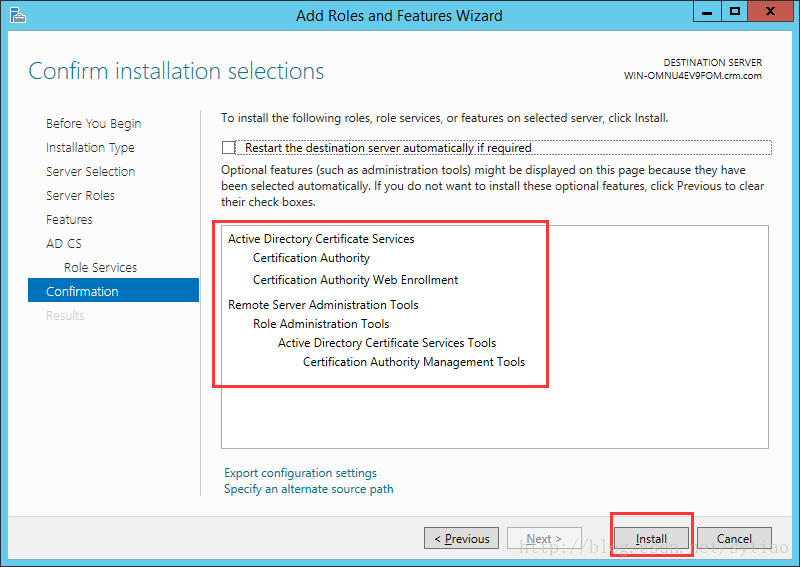The height and width of the screenshot is (567, 800).
Task: Select Certification Authority Management Tools entry
Action: coord(414,362)
